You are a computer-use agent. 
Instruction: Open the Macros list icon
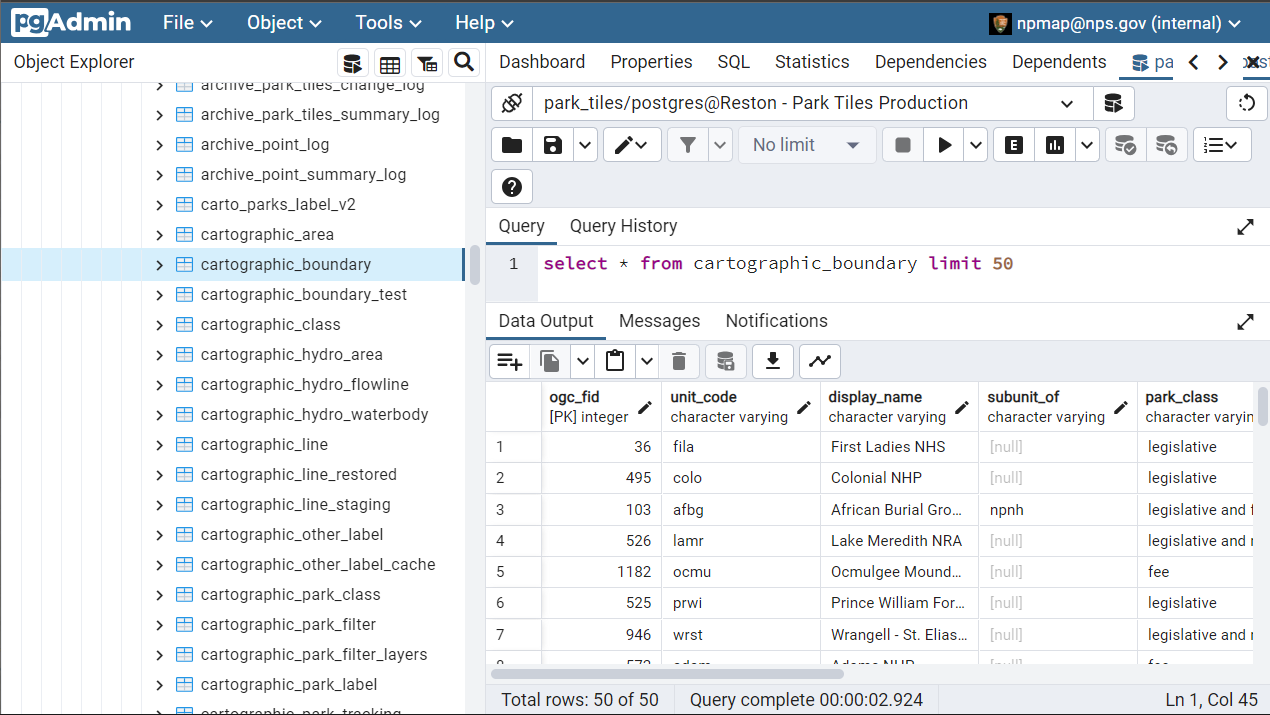[x=1222, y=145]
